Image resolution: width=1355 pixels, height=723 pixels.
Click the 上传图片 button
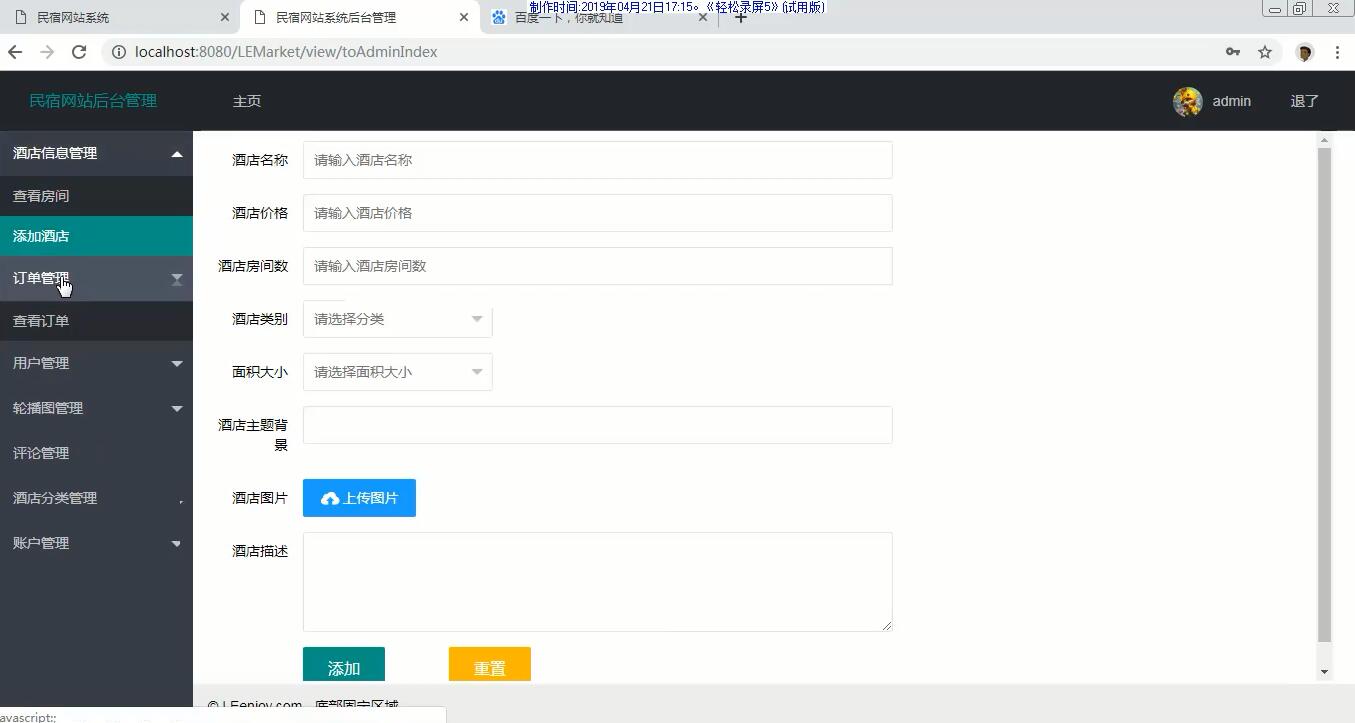pyautogui.click(x=359, y=498)
